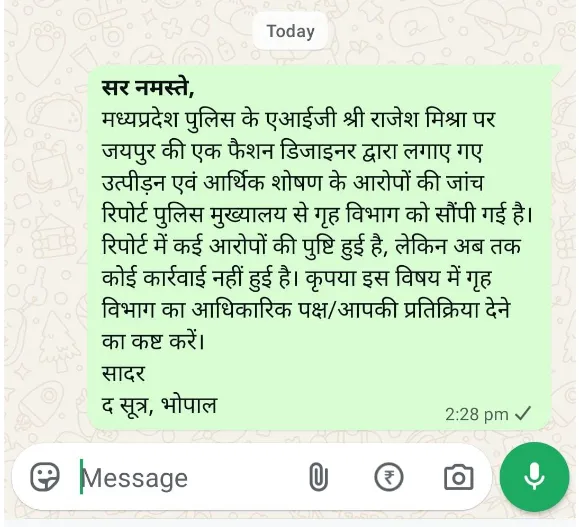
Task: Tap the green microphone voice-message button
Action: 534,477
